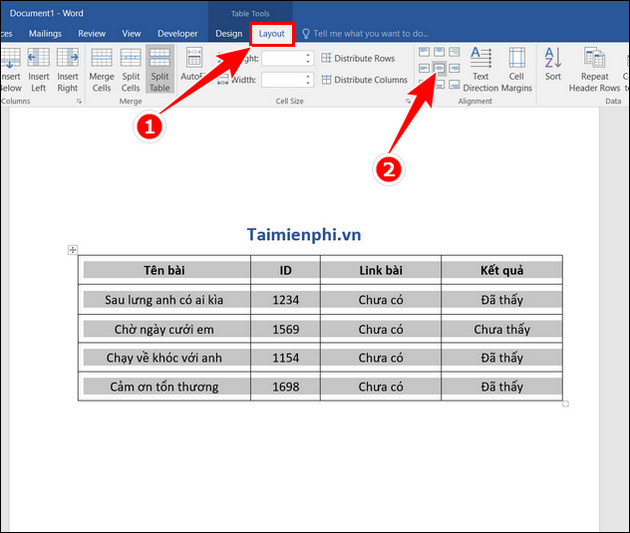Image resolution: width=630 pixels, height=533 pixels.
Task: Select Align Center alignment icon
Action: coord(439,68)
